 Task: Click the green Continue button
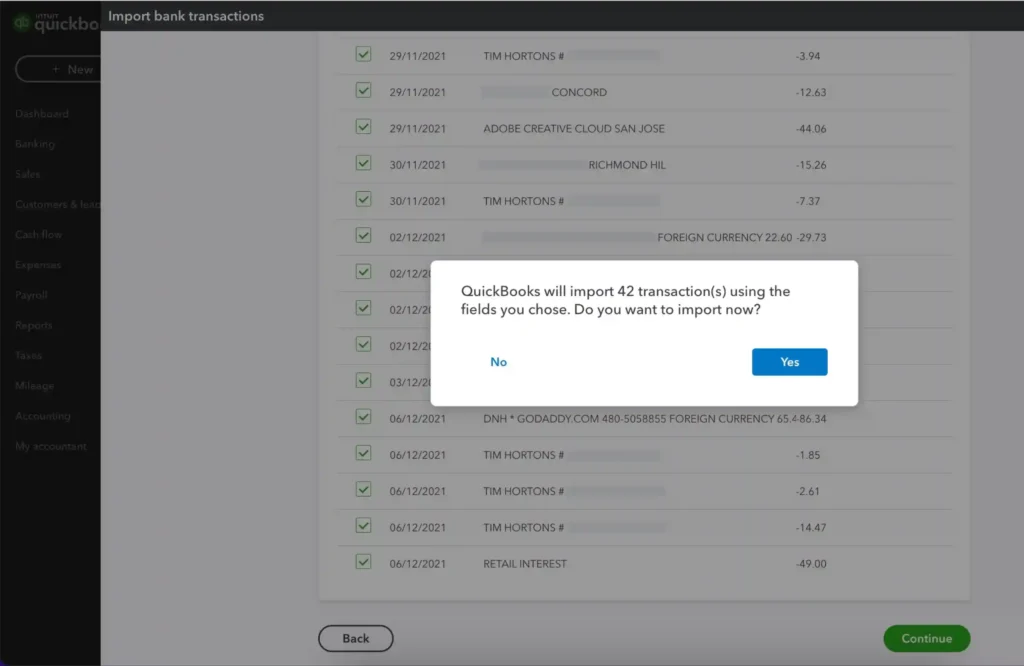click(926, 639)
